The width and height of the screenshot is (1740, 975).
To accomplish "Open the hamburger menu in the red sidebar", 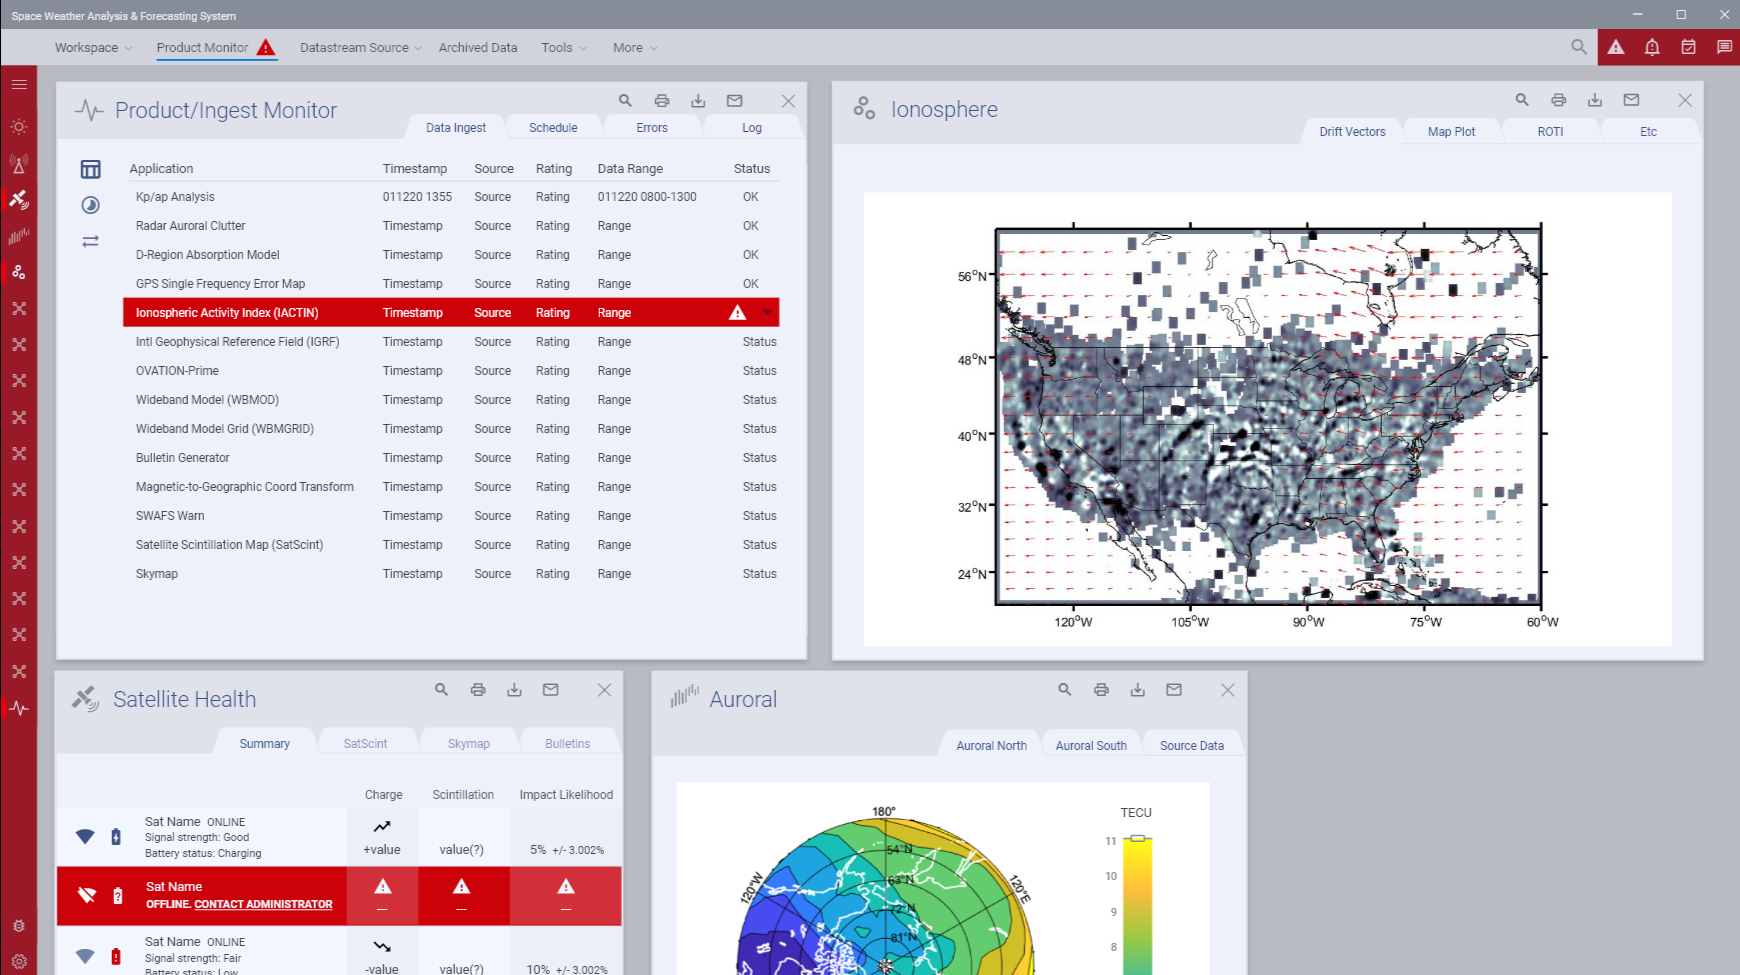I will (x=19, y=85).
